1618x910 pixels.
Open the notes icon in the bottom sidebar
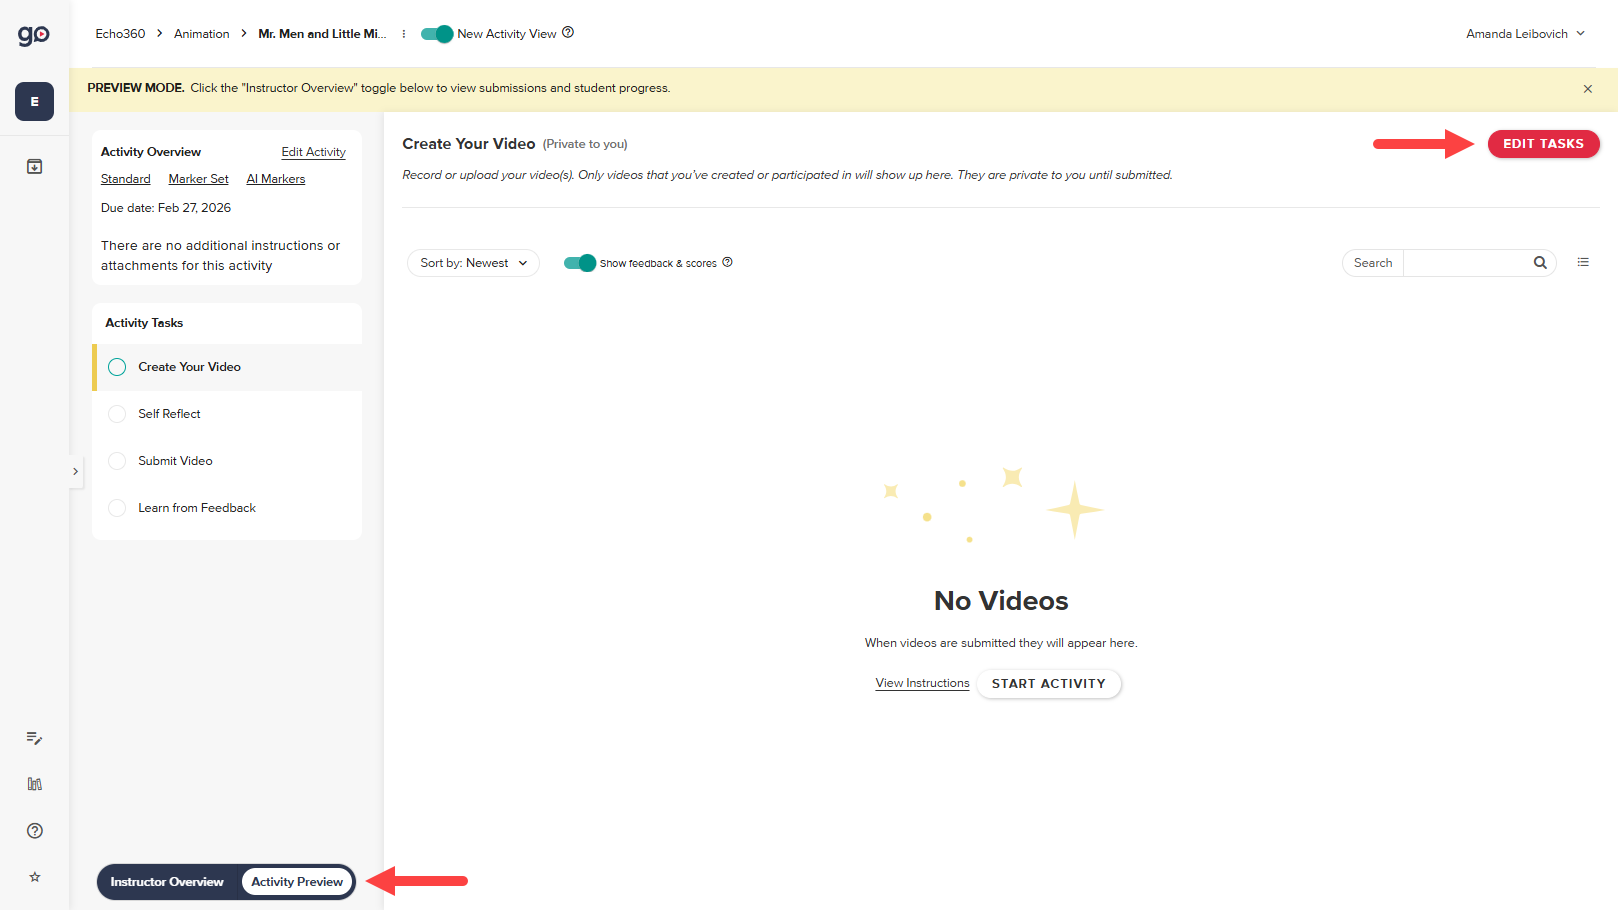[34, 738]
